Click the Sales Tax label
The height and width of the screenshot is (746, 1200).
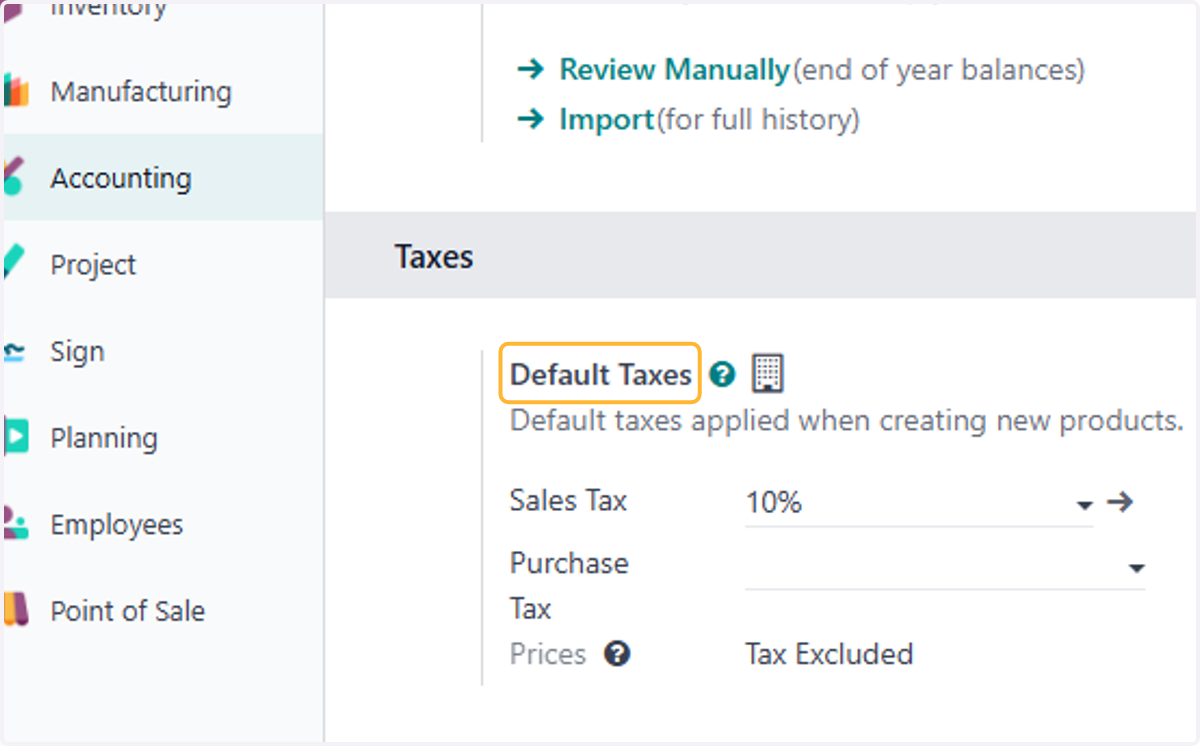pyautogui.click(x=568, y=500)
